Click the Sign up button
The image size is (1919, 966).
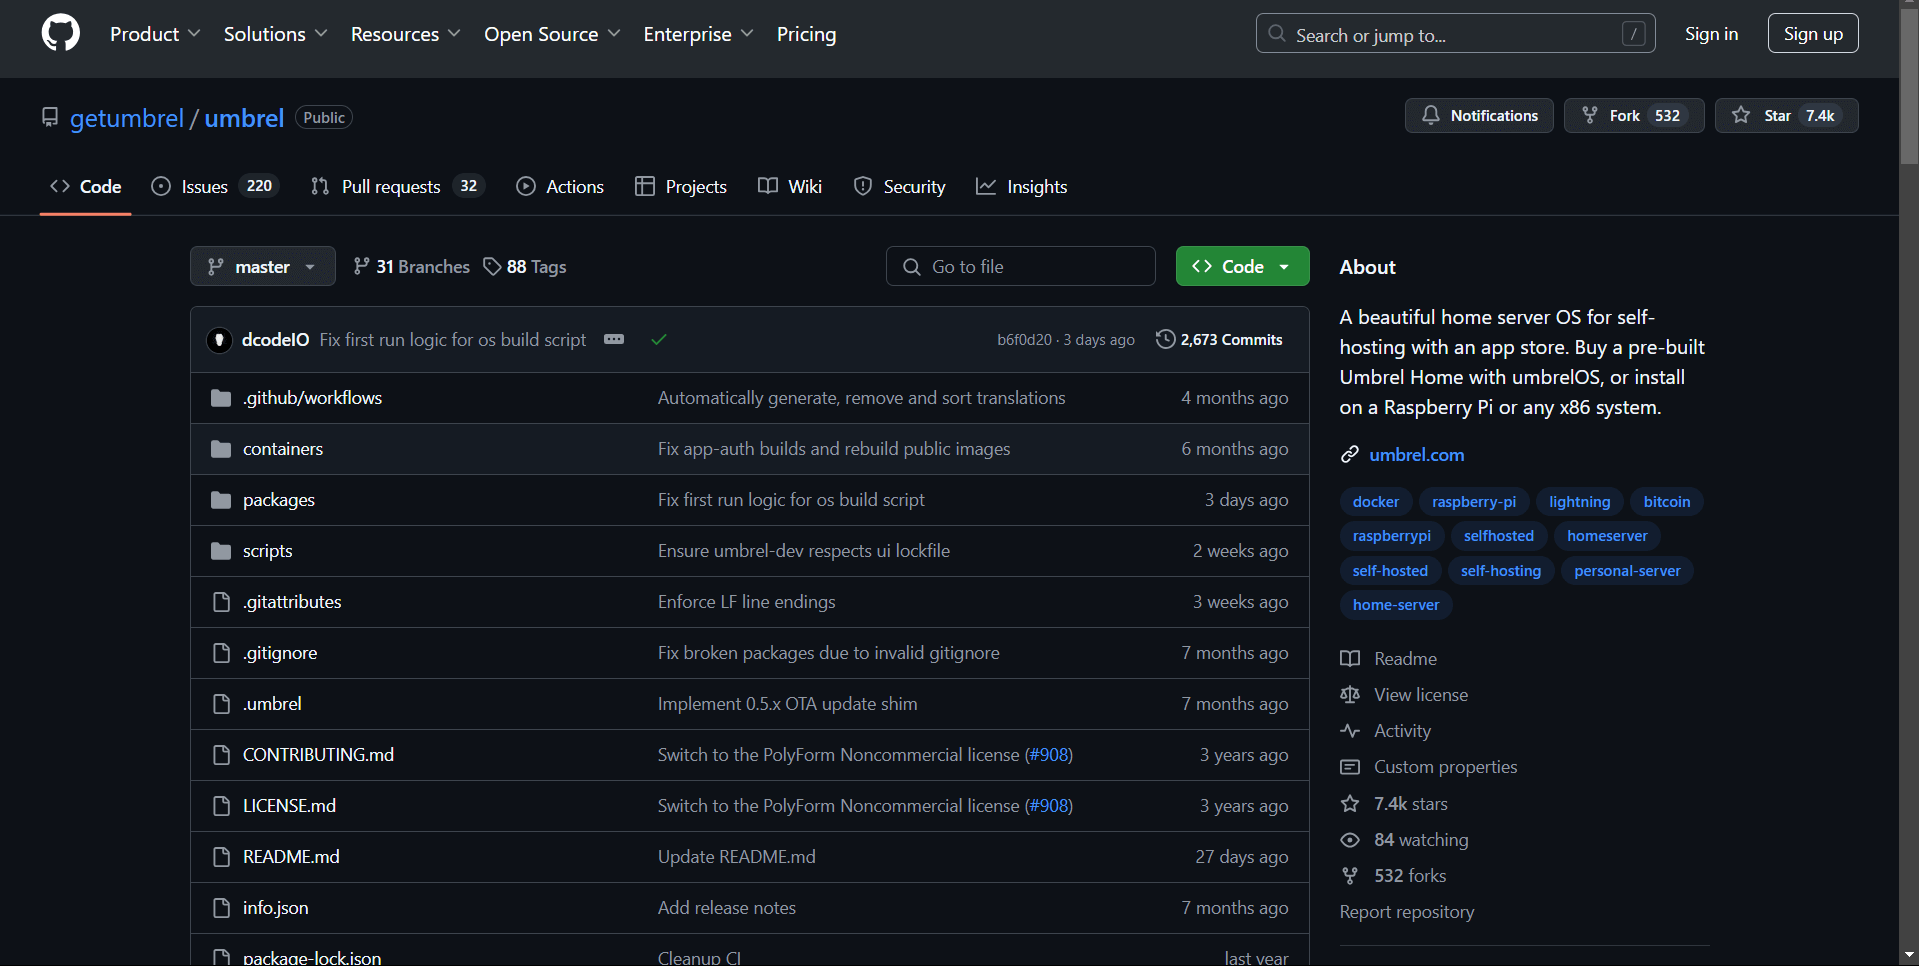click(x=1813, y=34)
